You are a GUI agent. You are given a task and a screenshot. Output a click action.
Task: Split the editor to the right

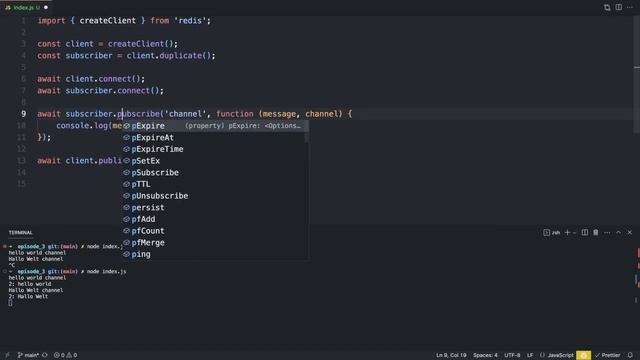619,7
